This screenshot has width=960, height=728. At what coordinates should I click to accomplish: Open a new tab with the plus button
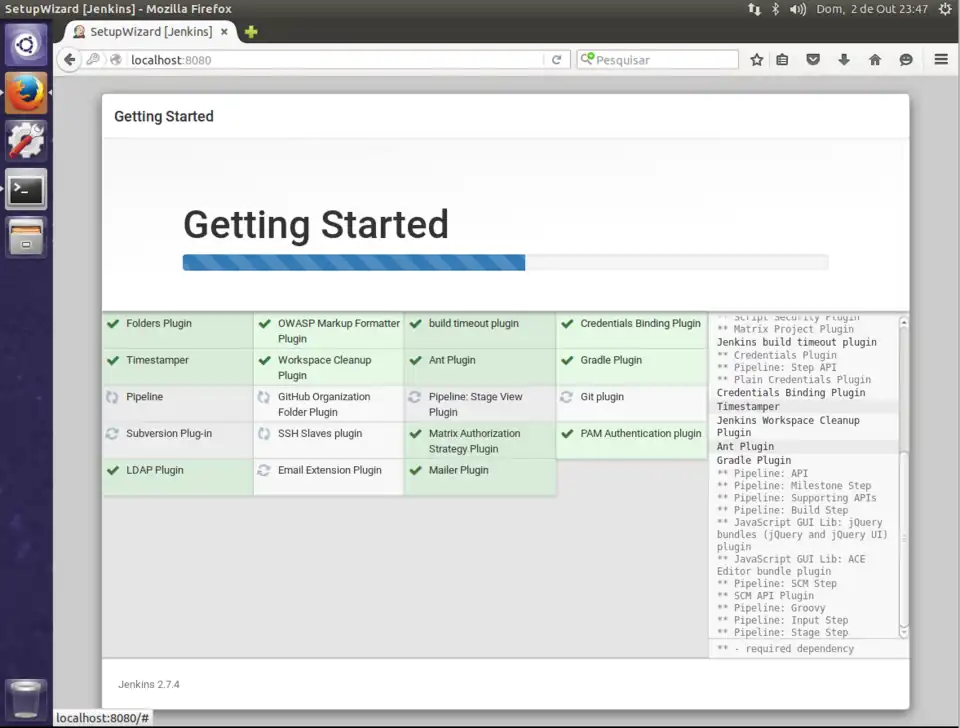(249, 31)
